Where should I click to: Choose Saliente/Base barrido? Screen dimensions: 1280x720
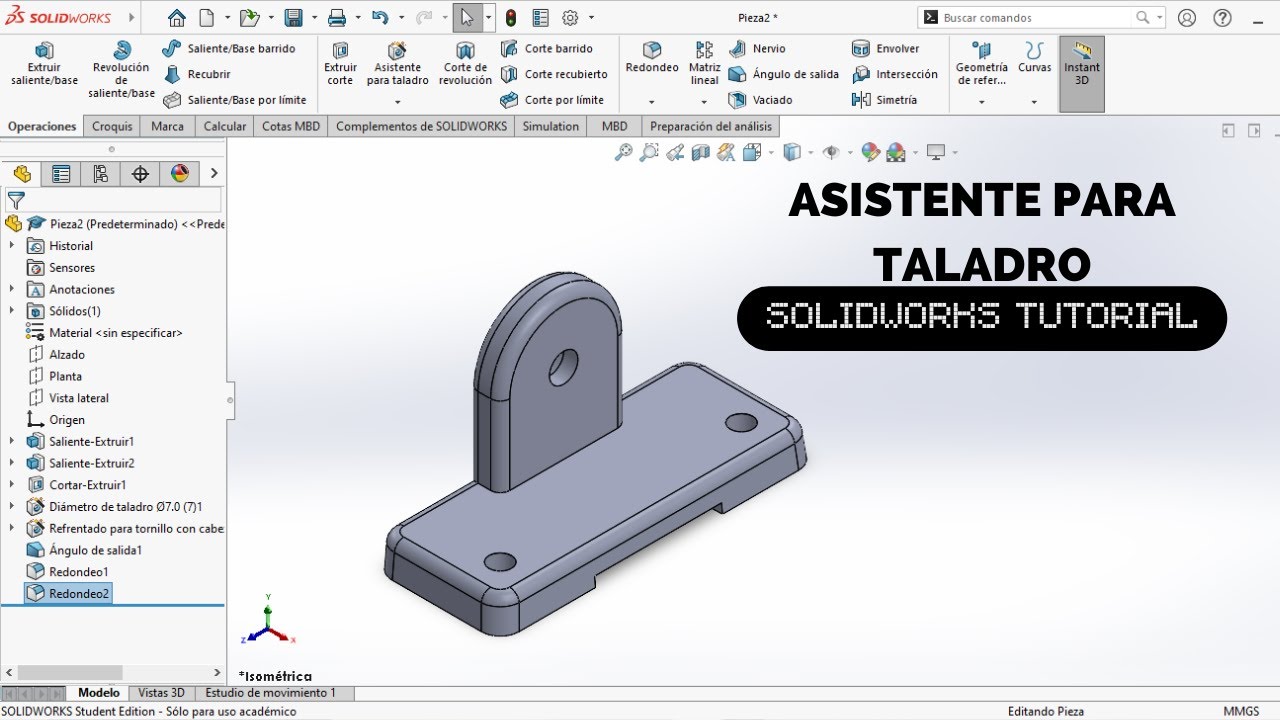pos(228,48)
